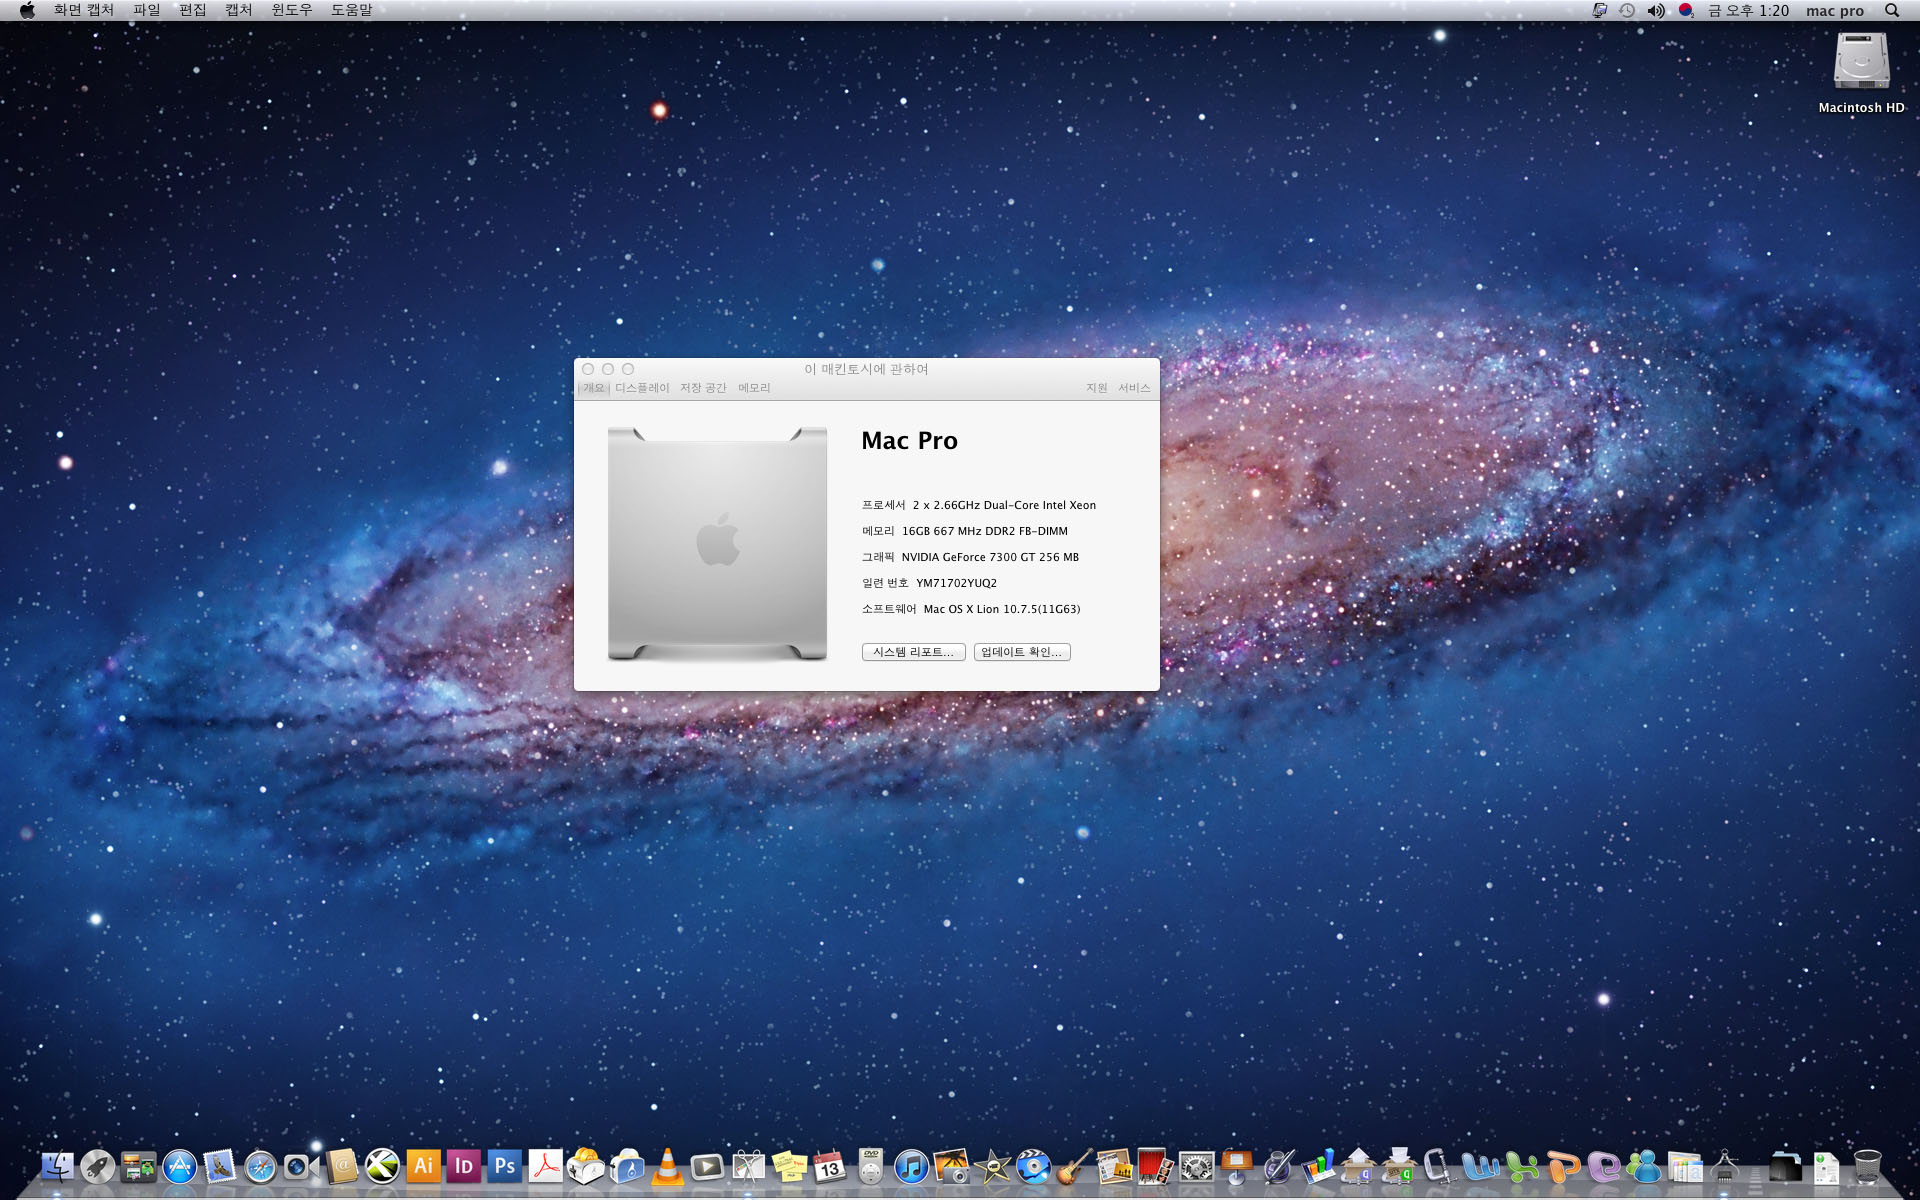Switch to the 메모리 tab

pyautogui.click(x=754, y=388)
